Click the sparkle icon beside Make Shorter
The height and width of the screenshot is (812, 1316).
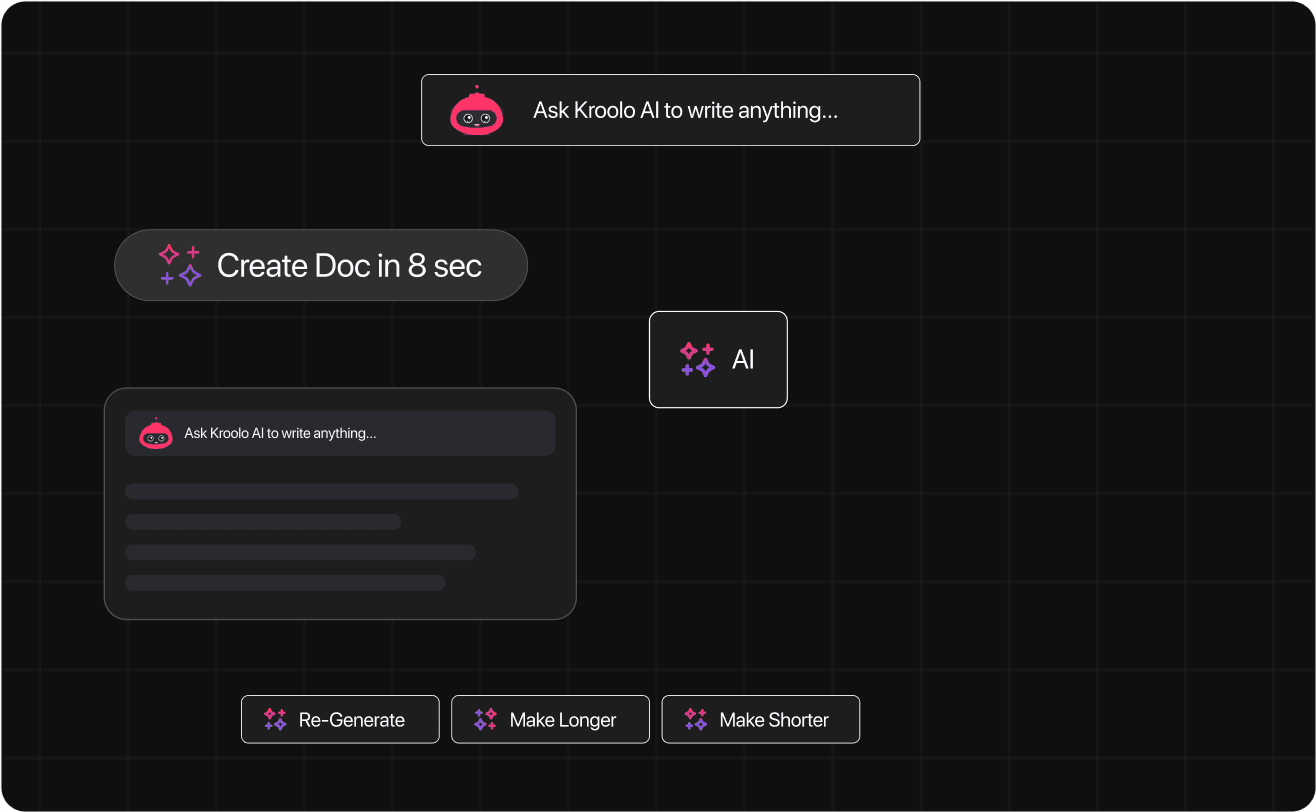(695, 719)
